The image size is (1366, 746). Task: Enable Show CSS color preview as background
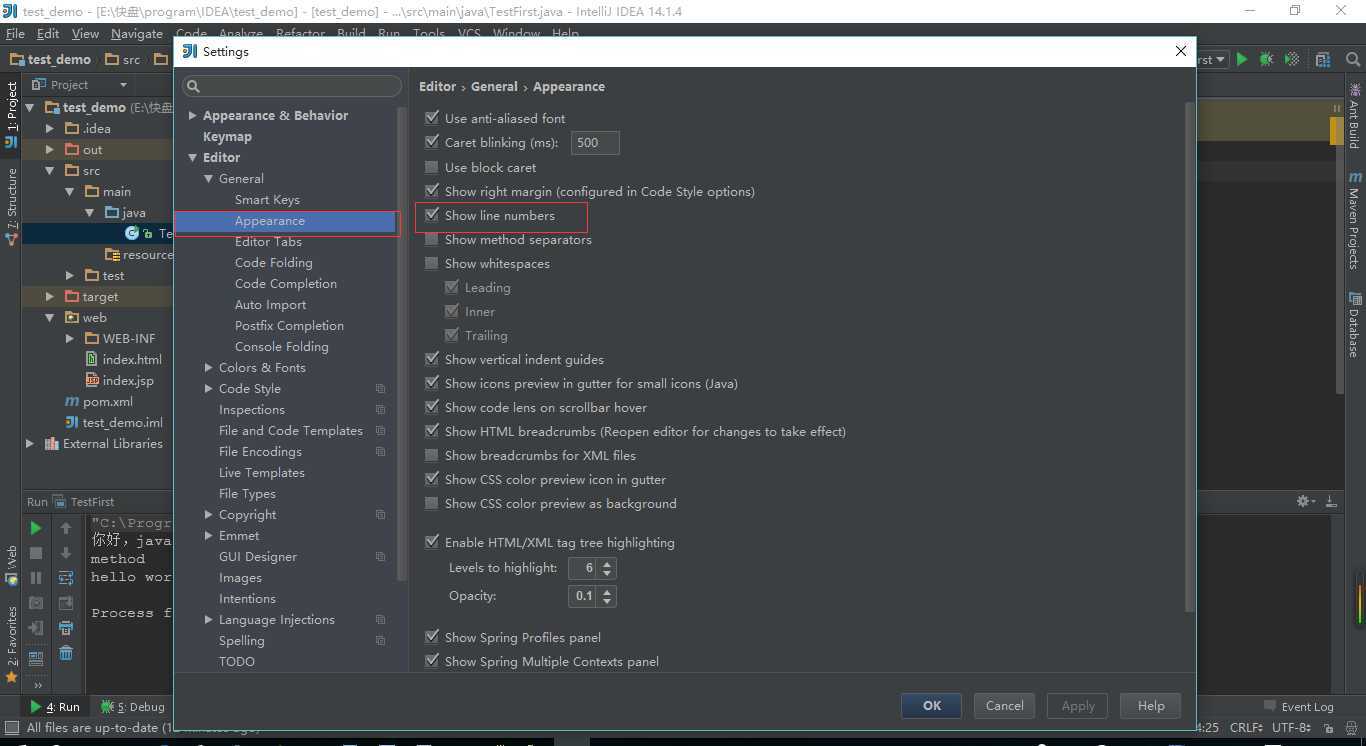click(x=432, y=503)
